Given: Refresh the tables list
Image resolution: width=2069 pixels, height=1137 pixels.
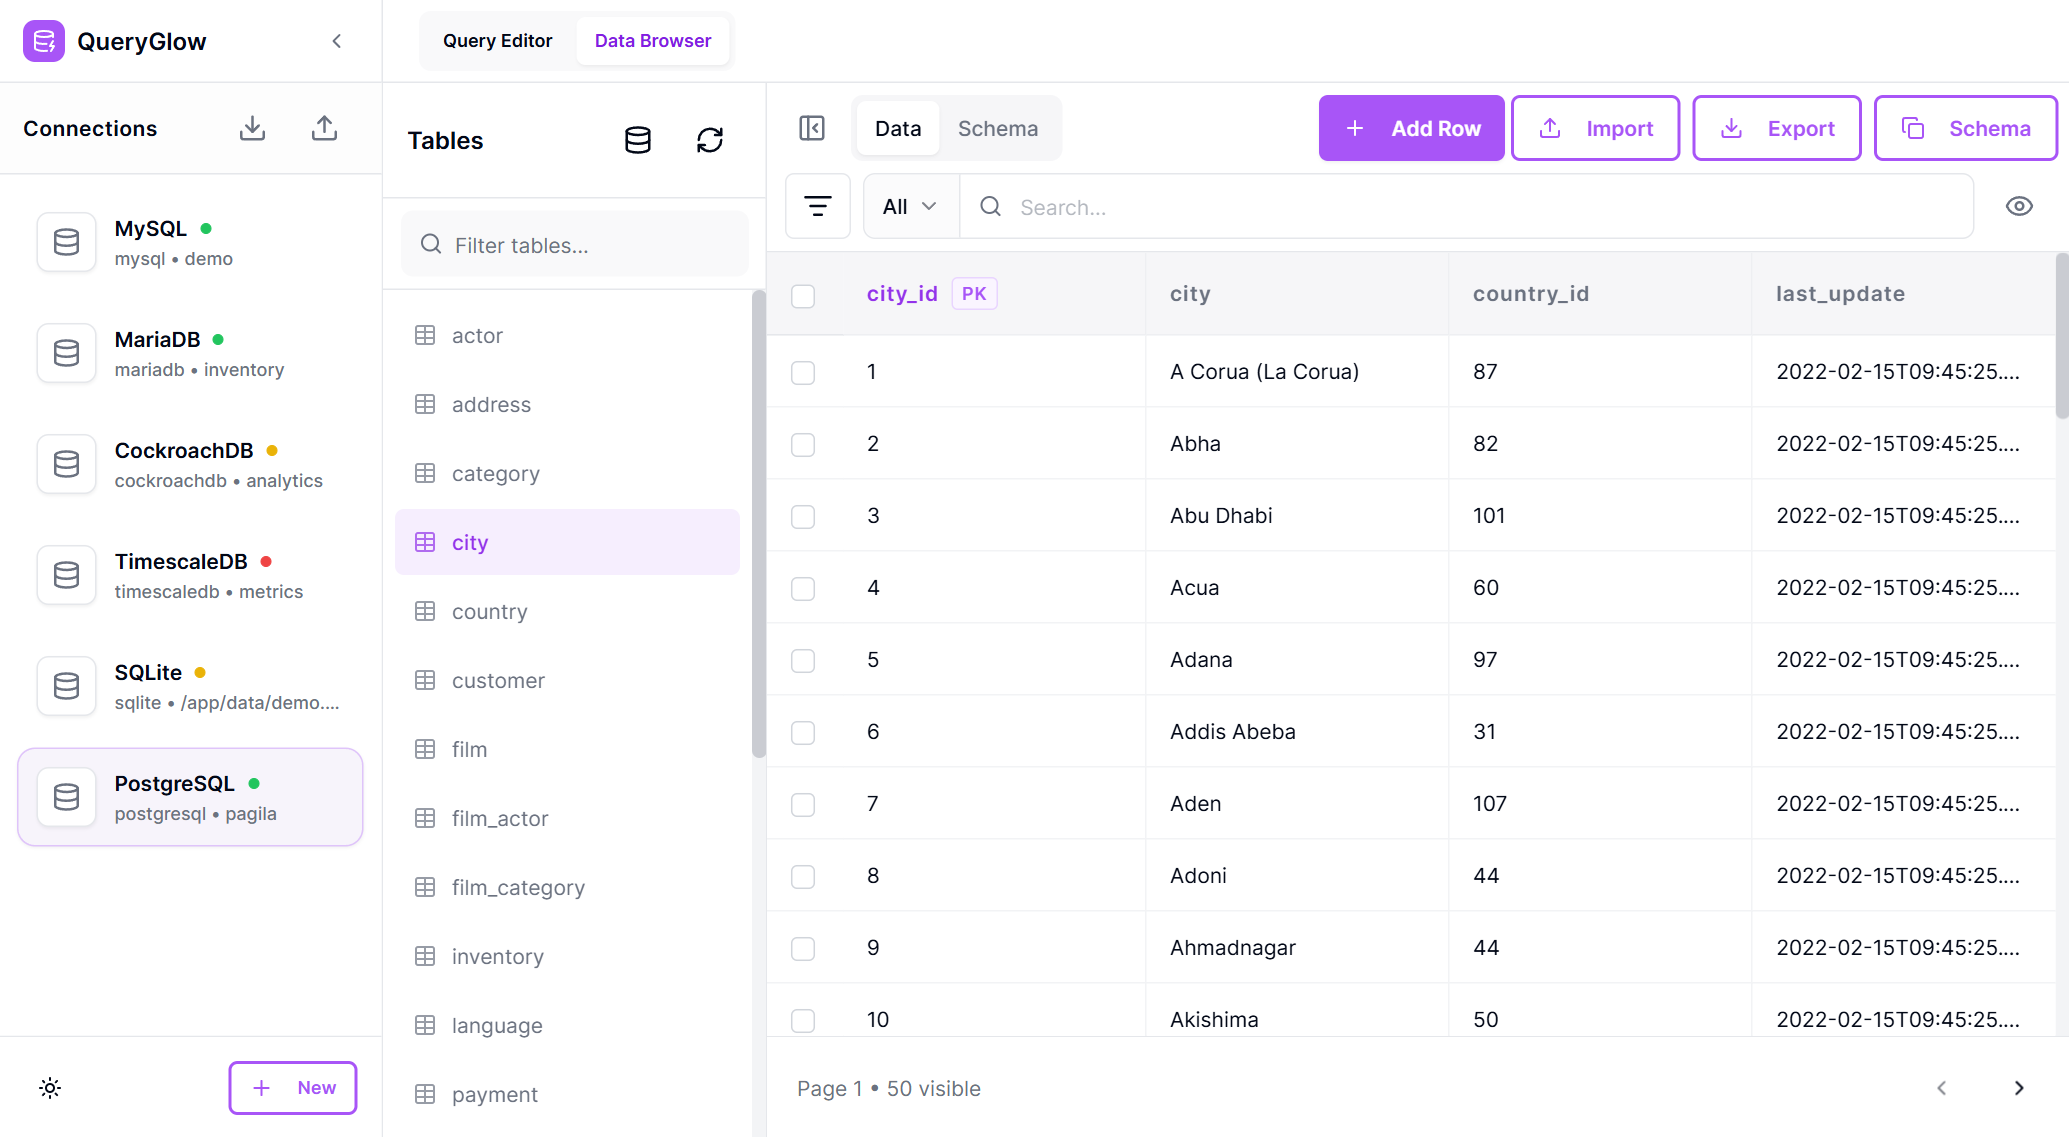Looking at the screenshot, I should coord(710,140).
